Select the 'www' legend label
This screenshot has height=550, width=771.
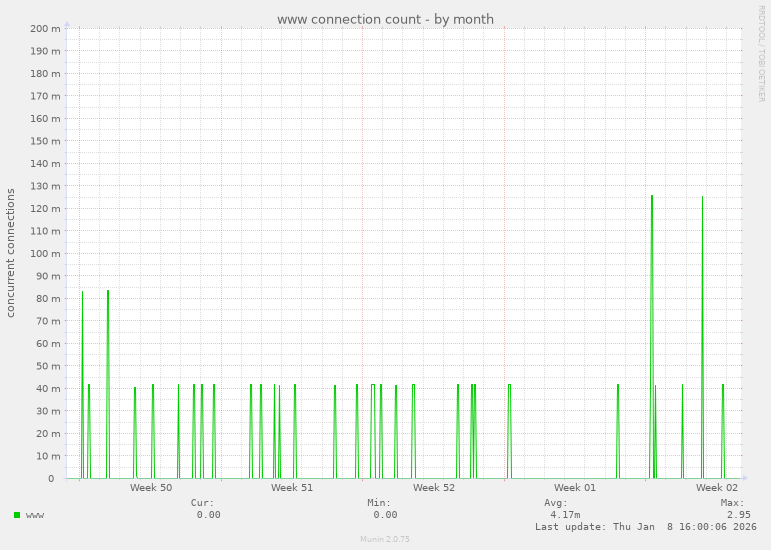tap(35, 515)
